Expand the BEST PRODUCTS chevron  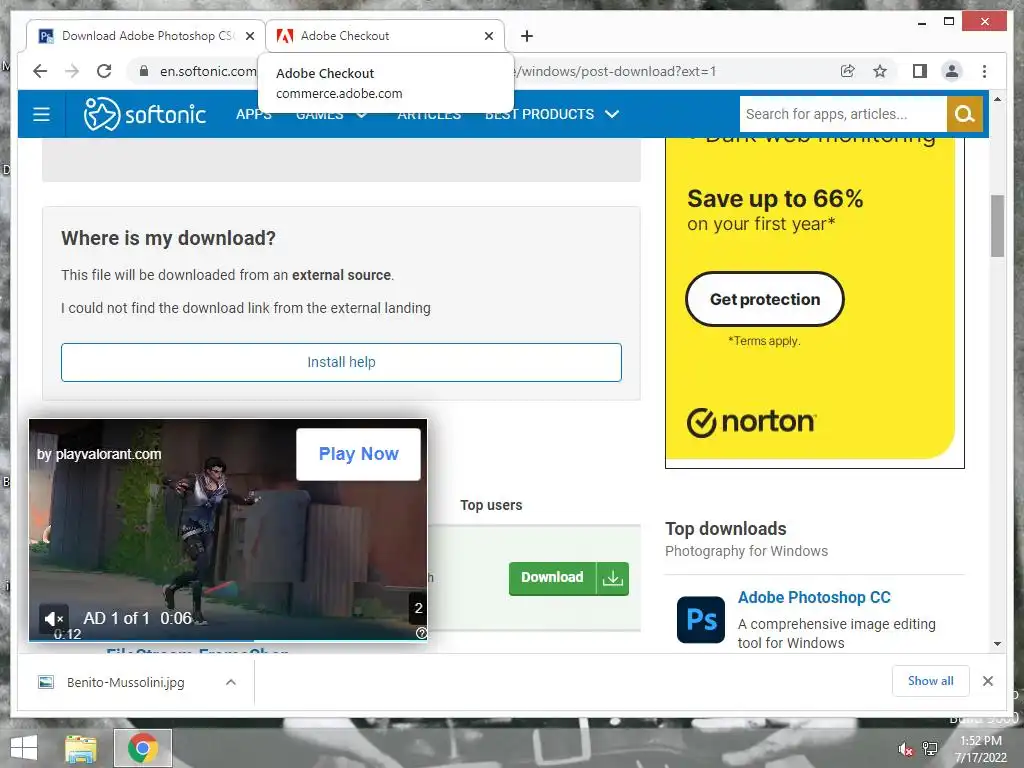[x=612, y=114]
